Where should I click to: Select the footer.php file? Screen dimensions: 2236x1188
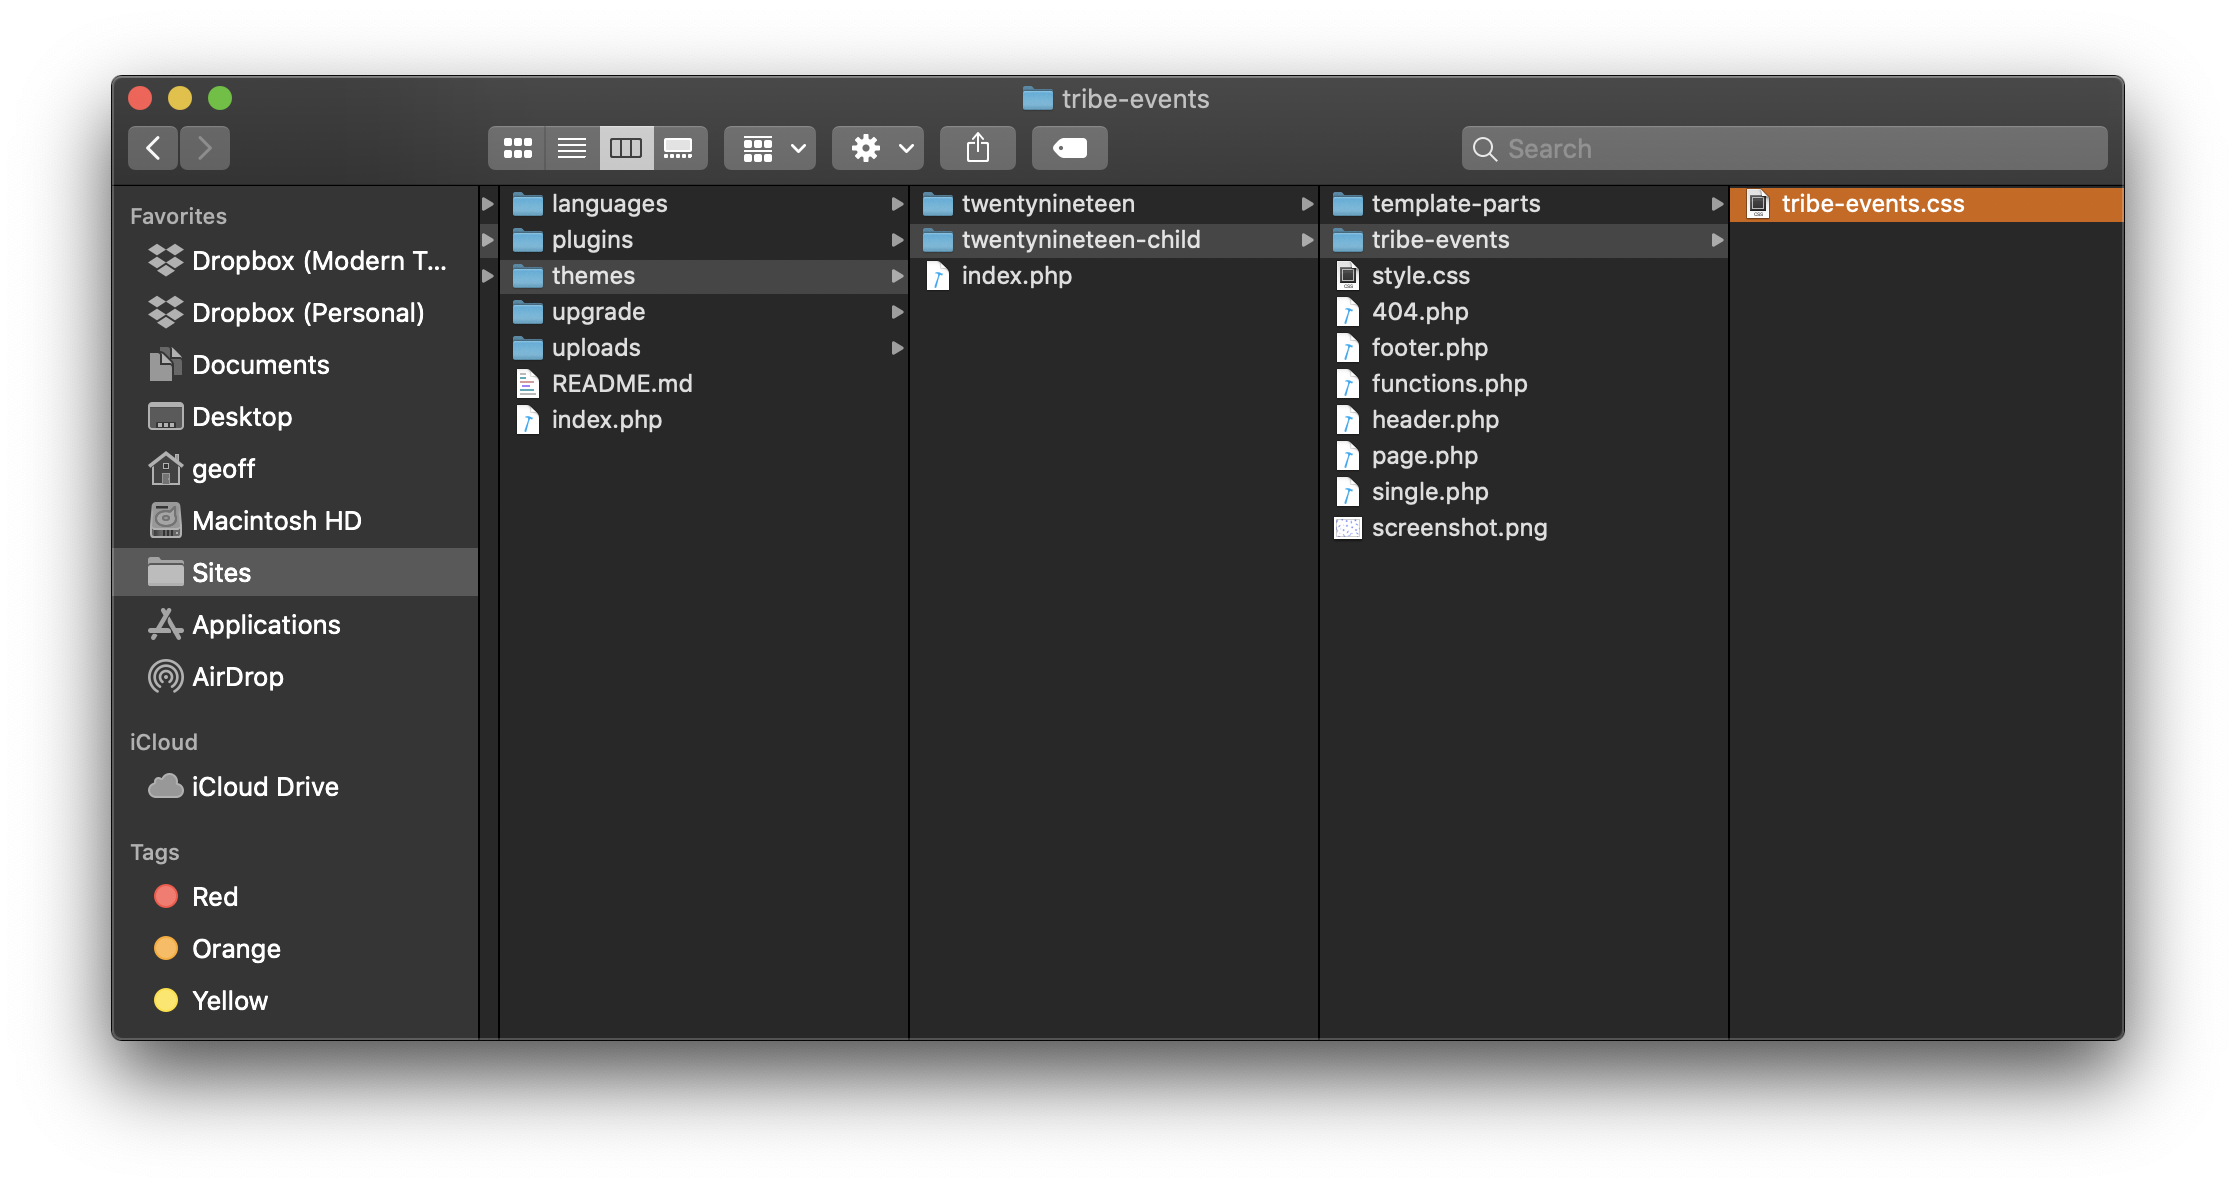pos(1524,348)
